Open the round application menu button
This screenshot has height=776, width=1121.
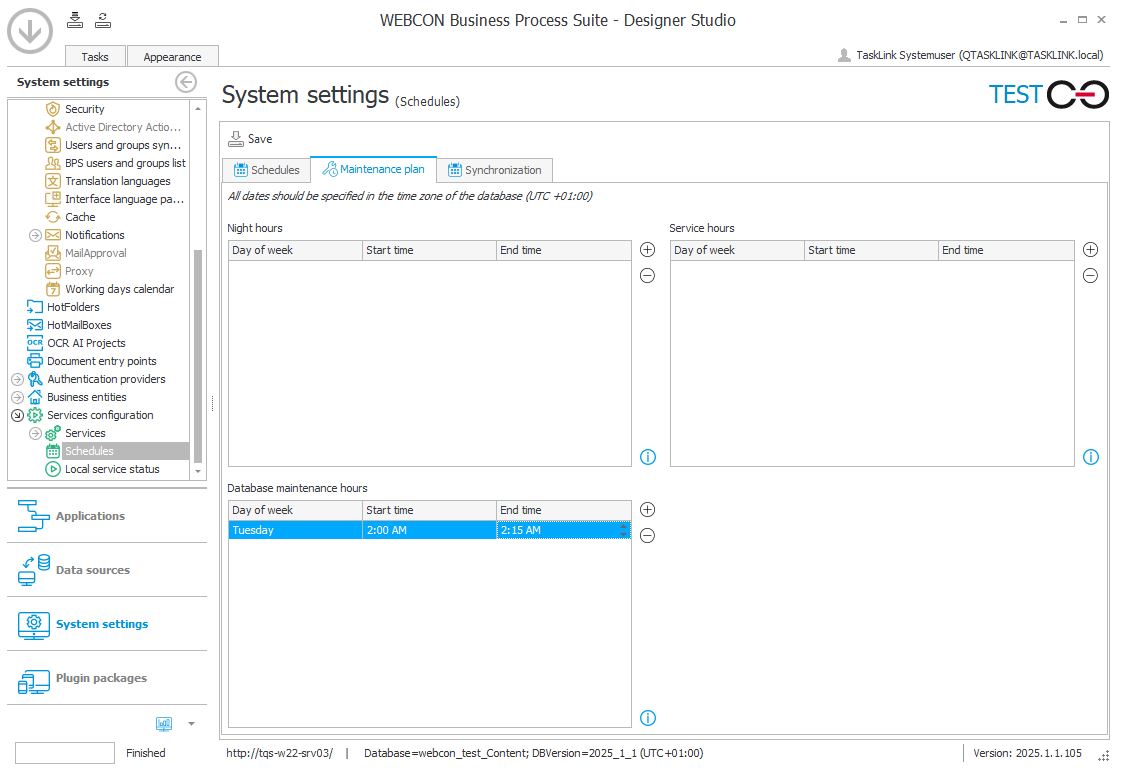coord(30,31)
